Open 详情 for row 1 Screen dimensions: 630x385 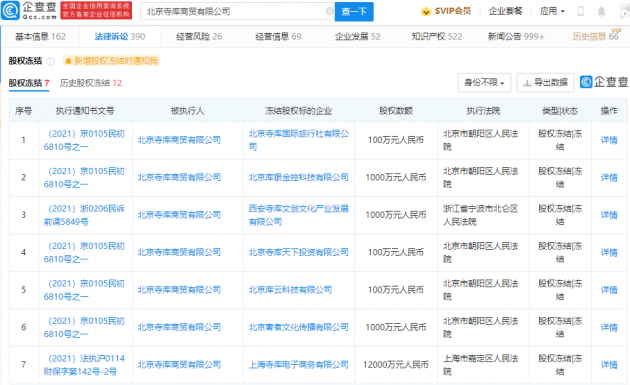(609, 140)
